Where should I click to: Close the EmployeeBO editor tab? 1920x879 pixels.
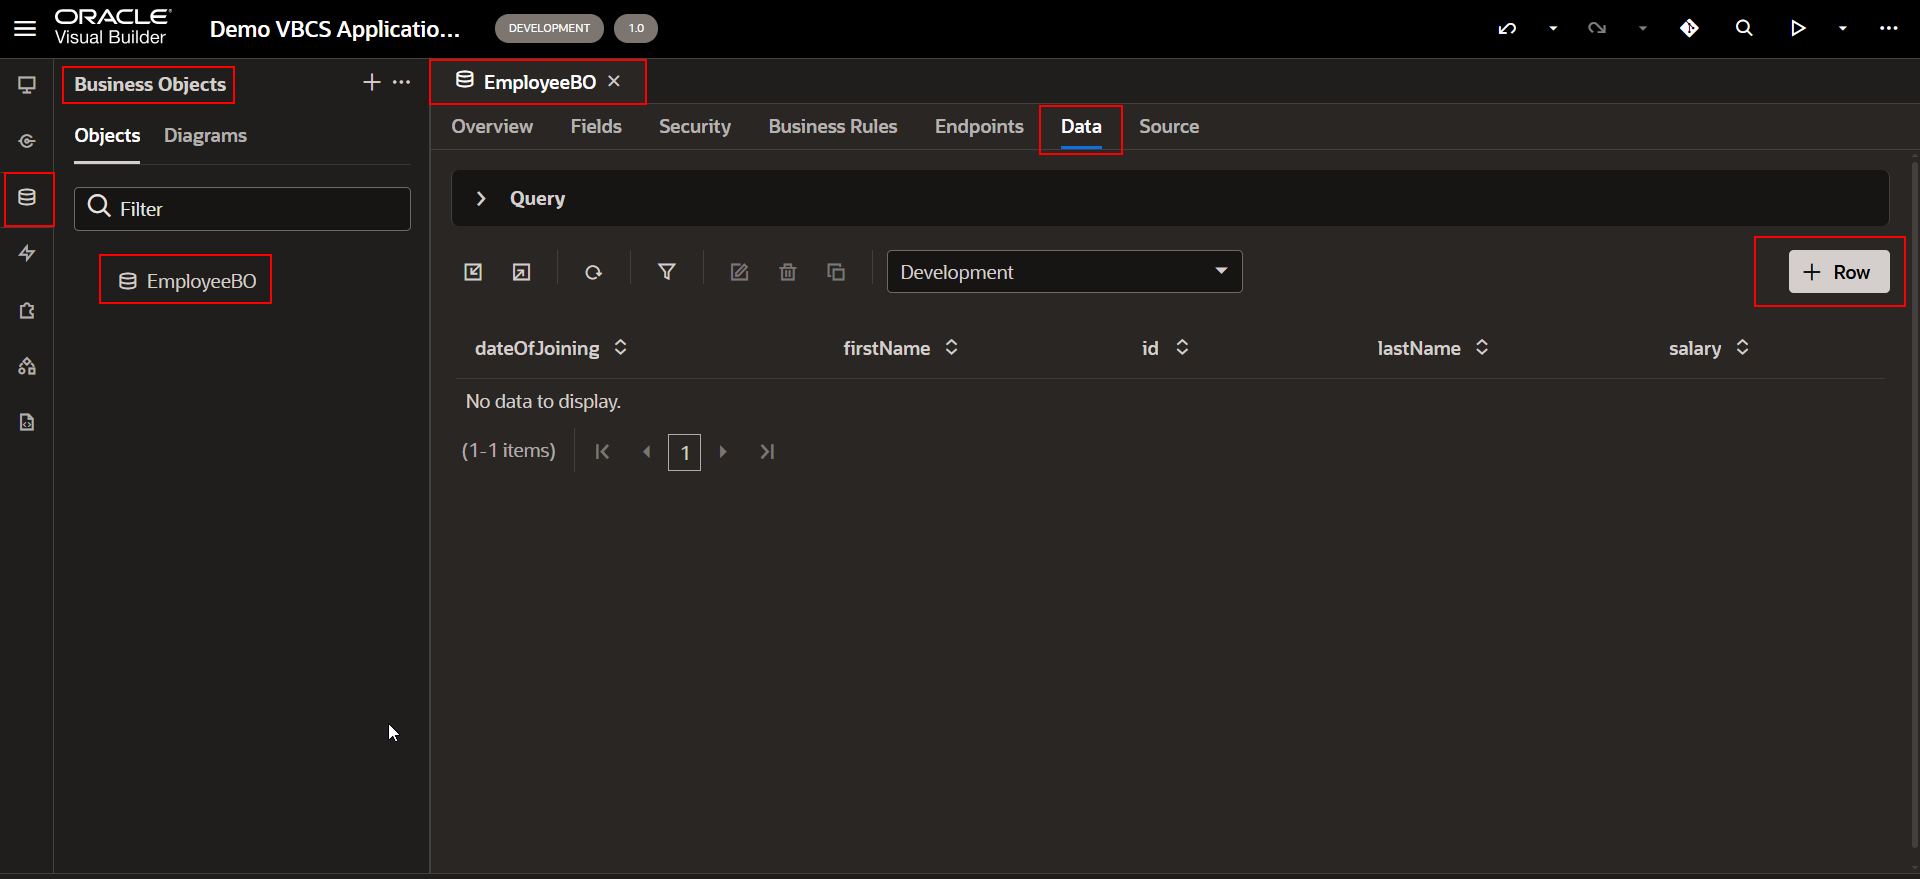pyautogui.click(x=614, y=81)
